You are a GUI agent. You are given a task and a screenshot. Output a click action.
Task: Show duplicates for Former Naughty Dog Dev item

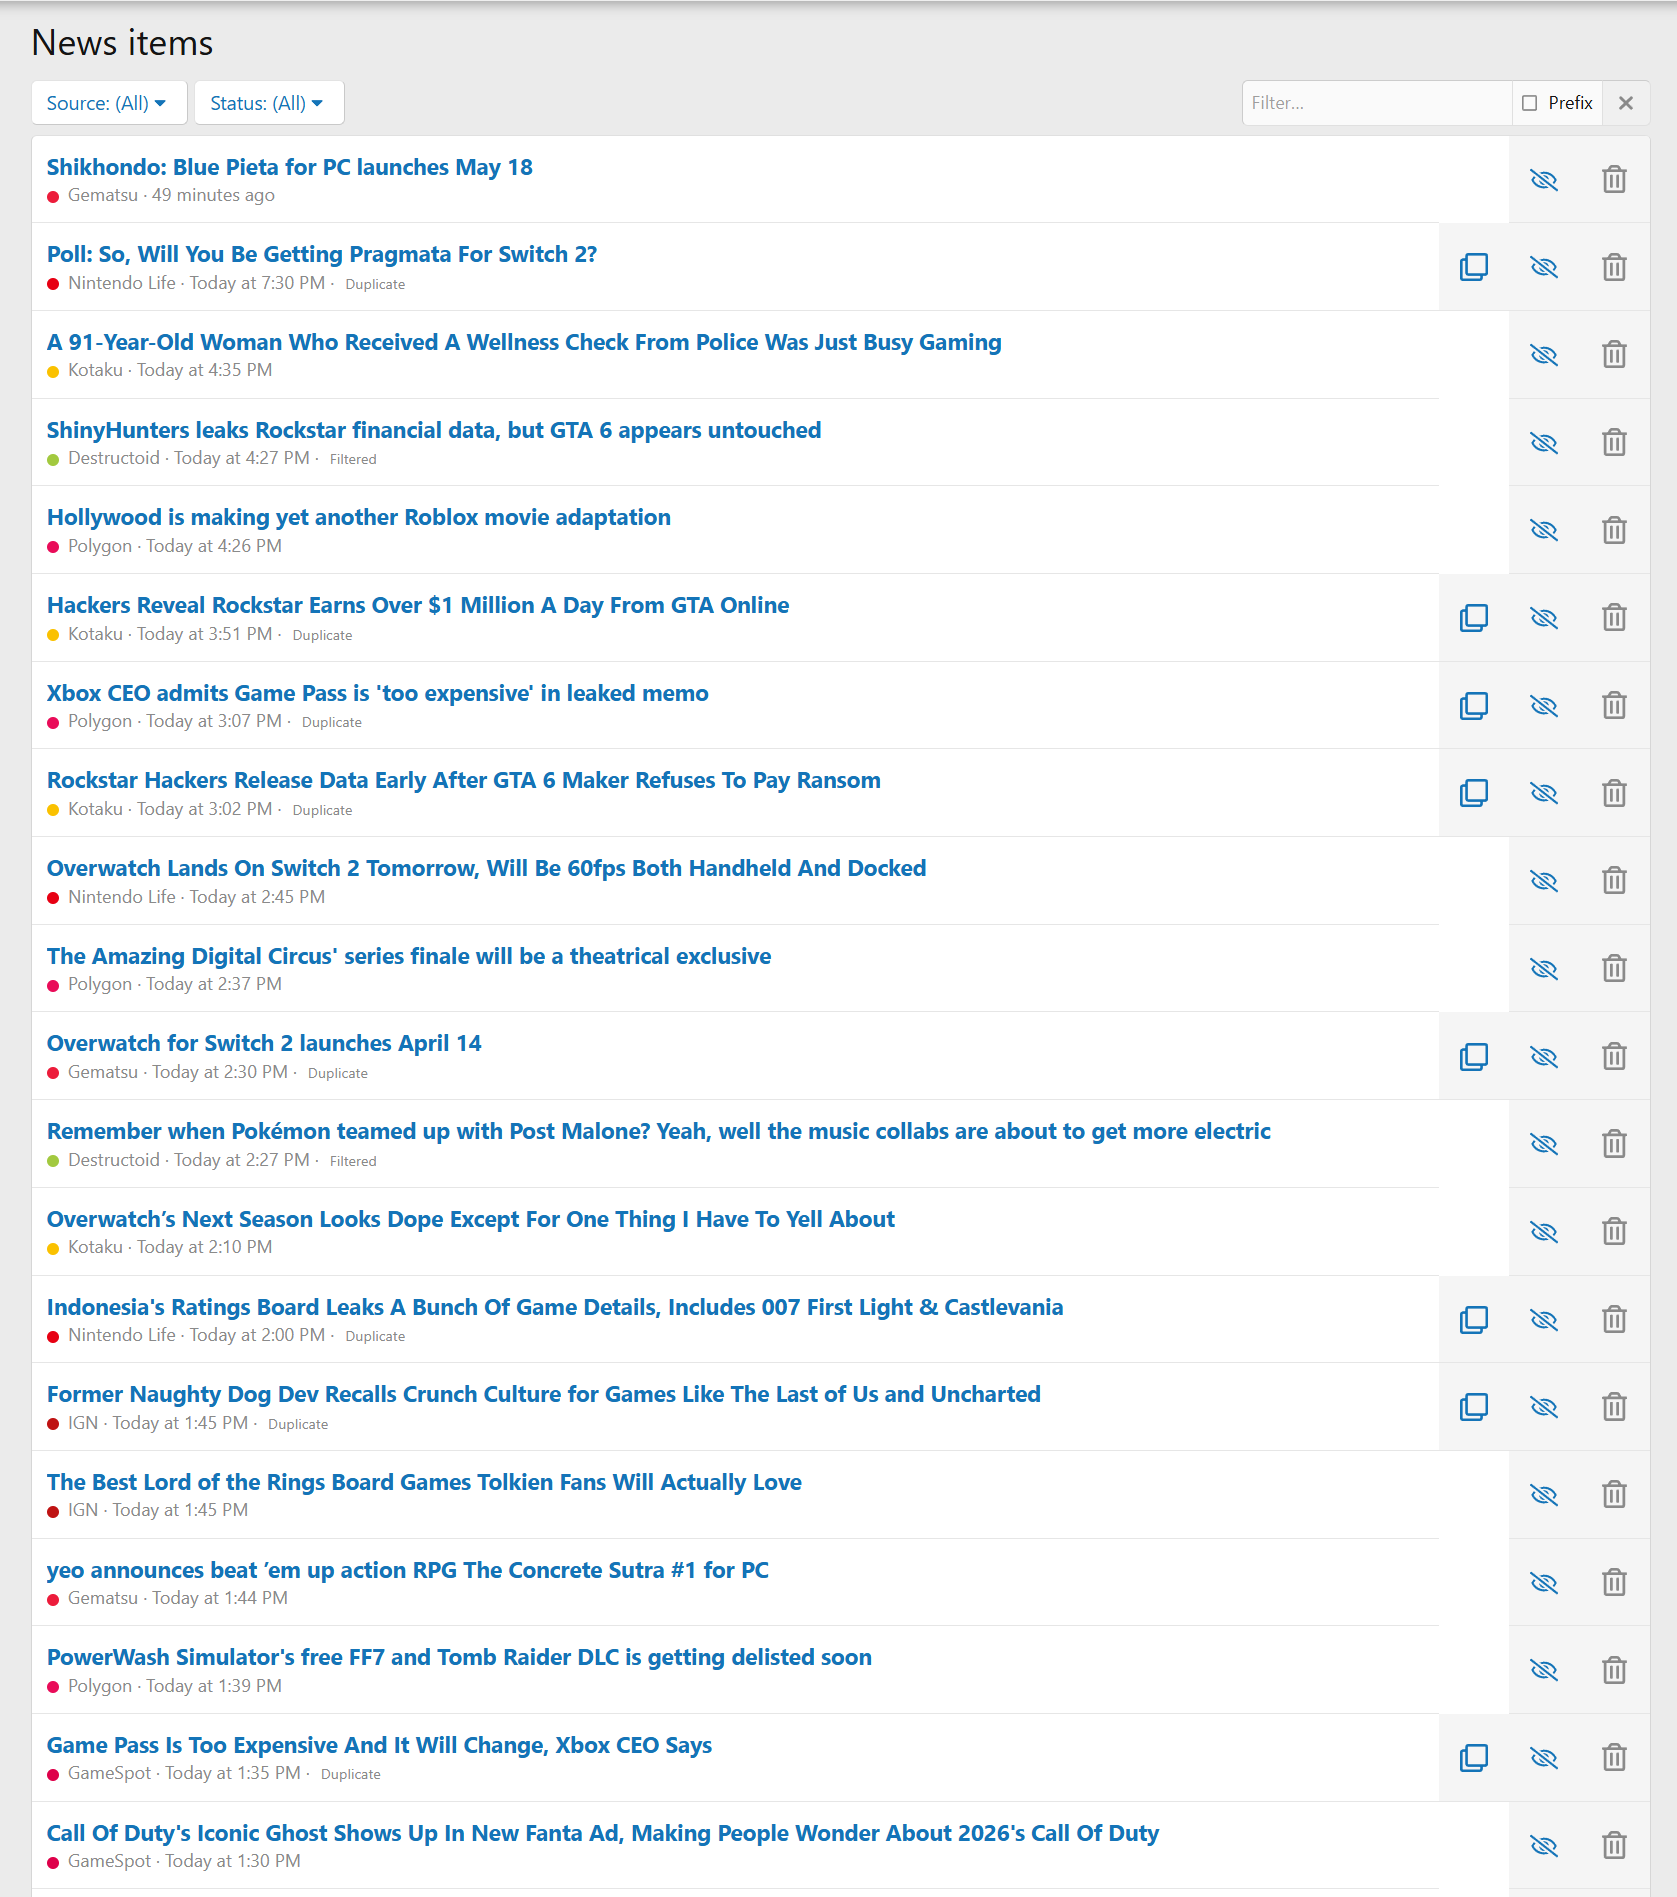[1473, 1407]
